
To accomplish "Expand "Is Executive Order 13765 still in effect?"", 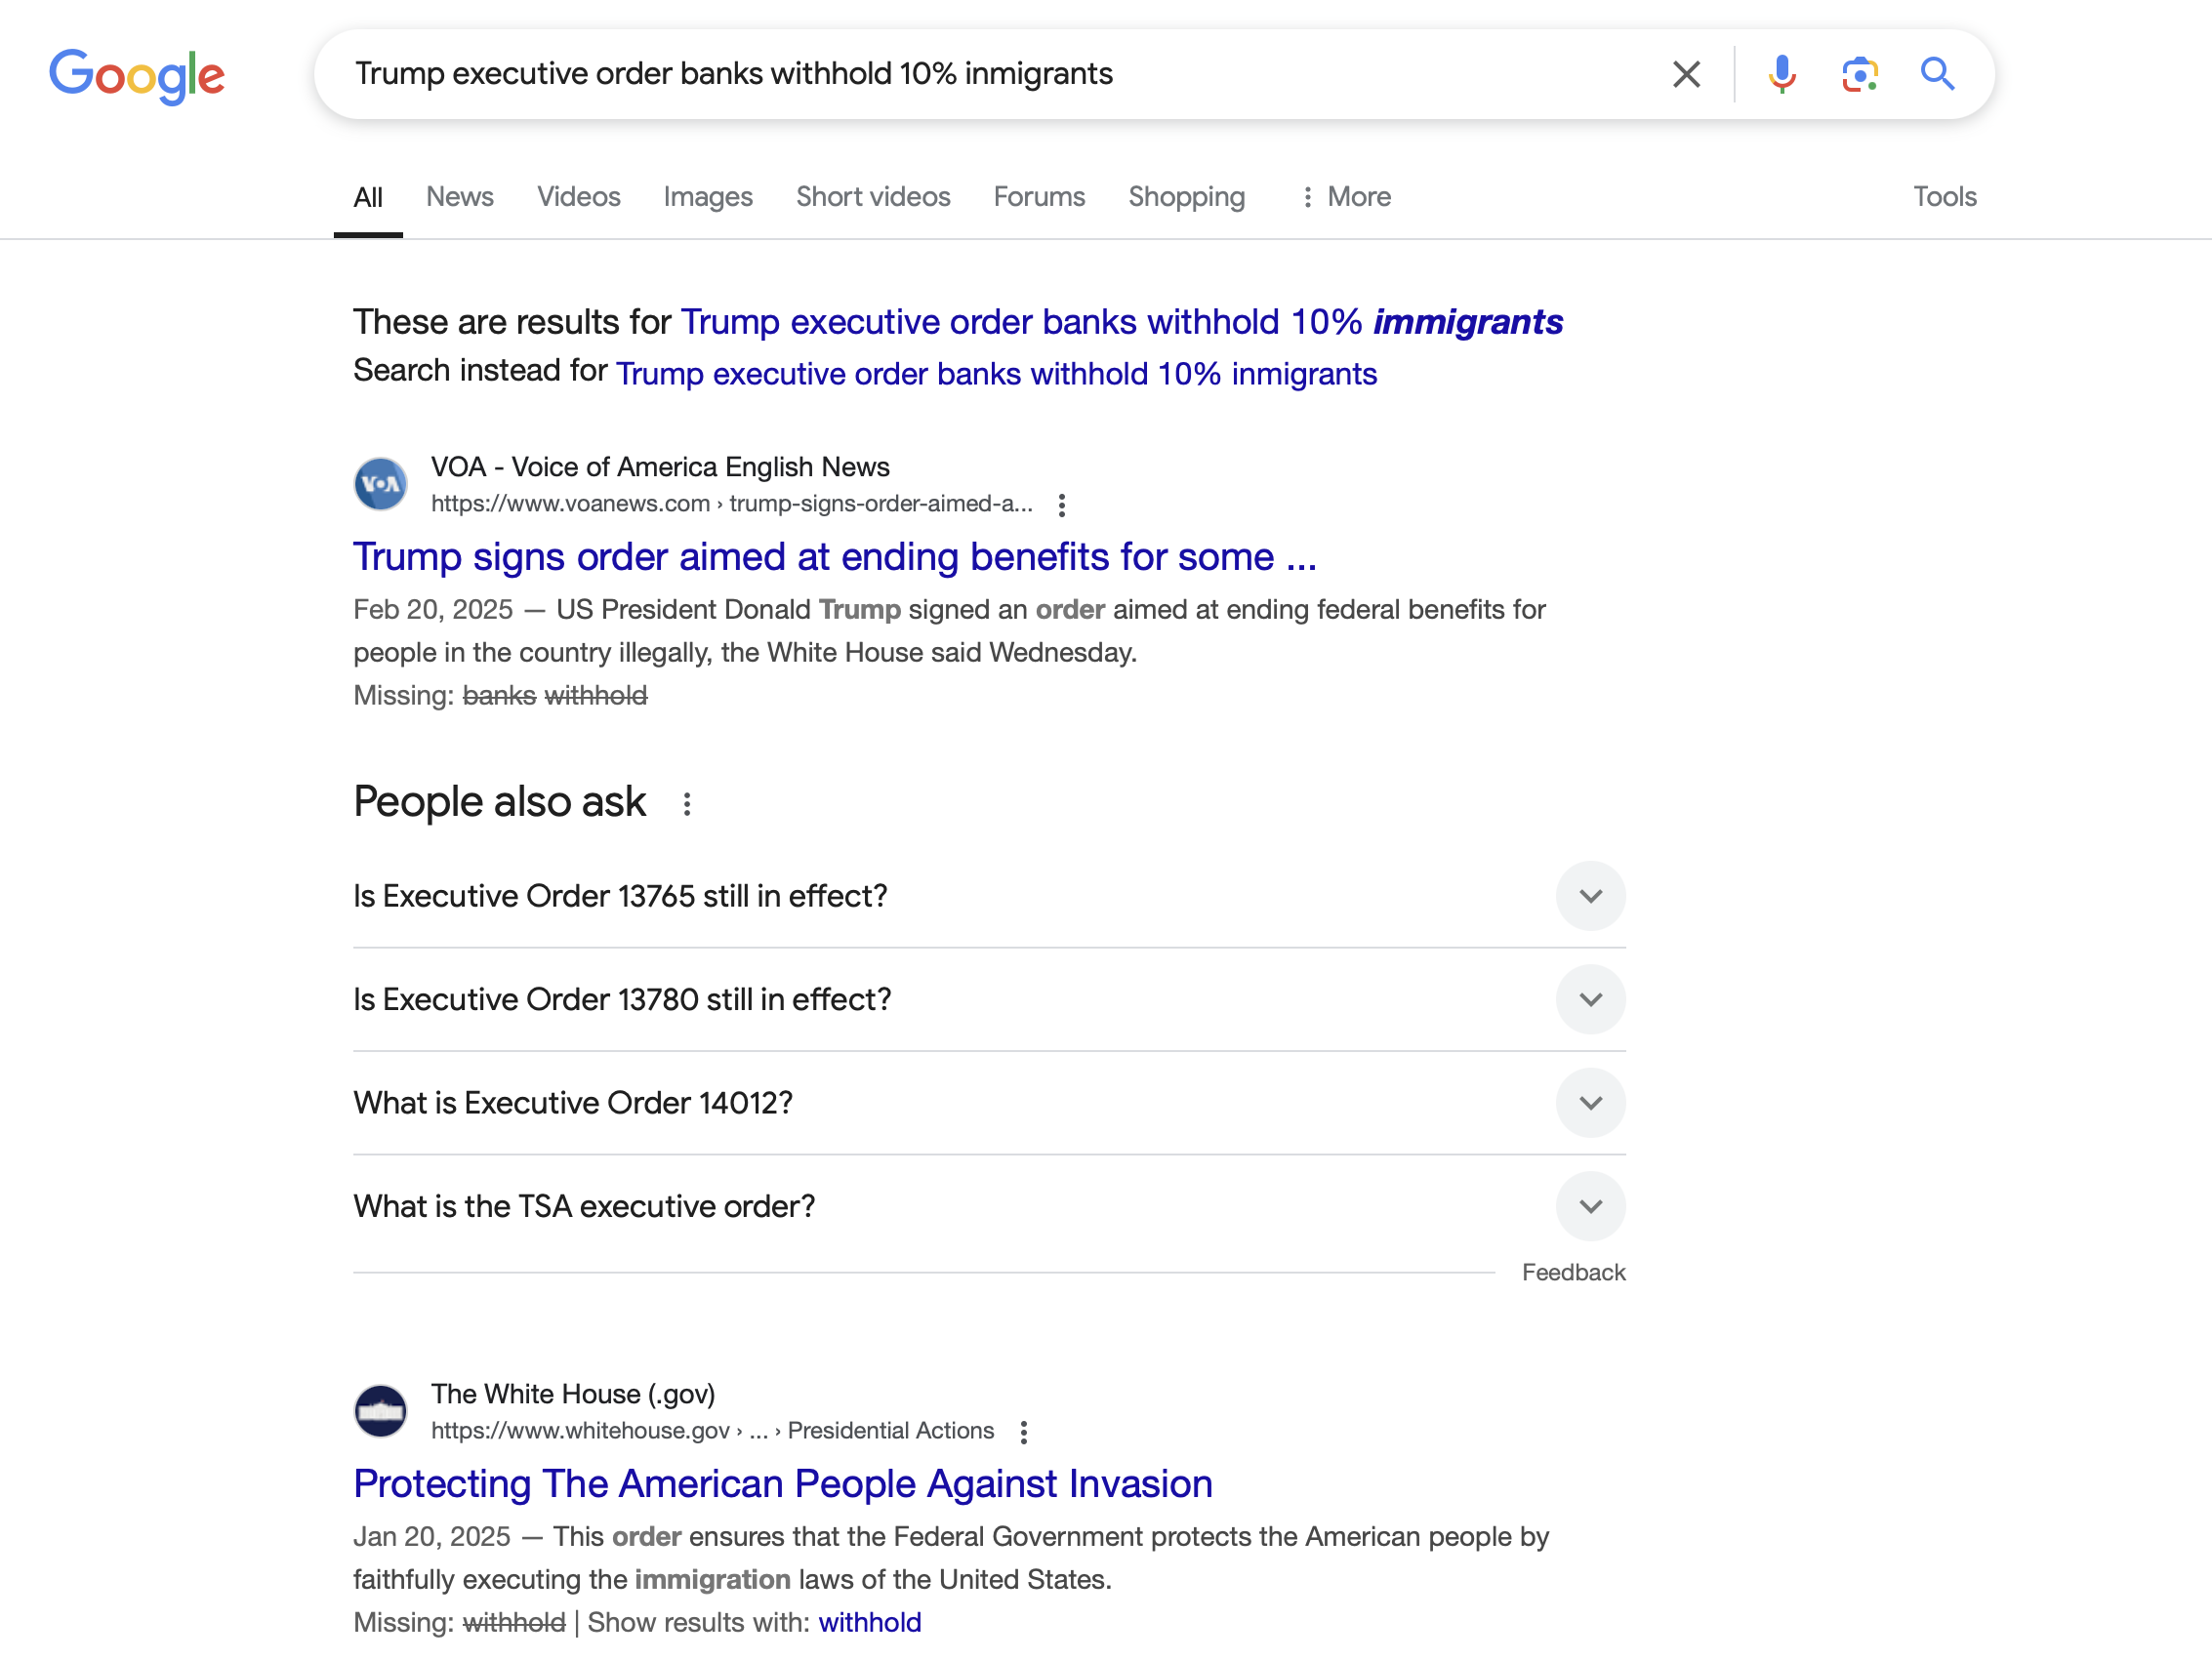I will click(x=1590, y=896).
